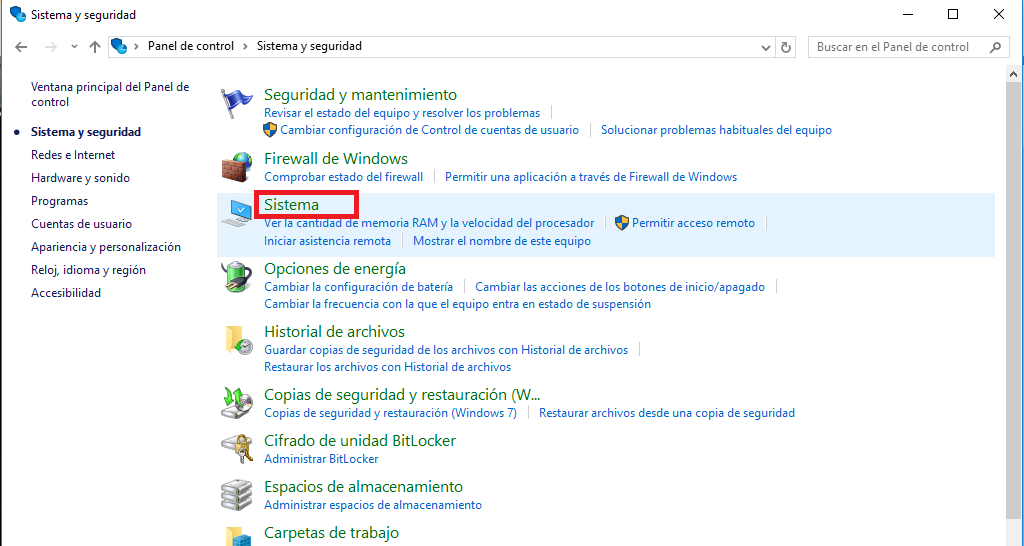1024x546 pixels.
Task: Open recent locations dropdown next to forward arrow
Action: 74,47
